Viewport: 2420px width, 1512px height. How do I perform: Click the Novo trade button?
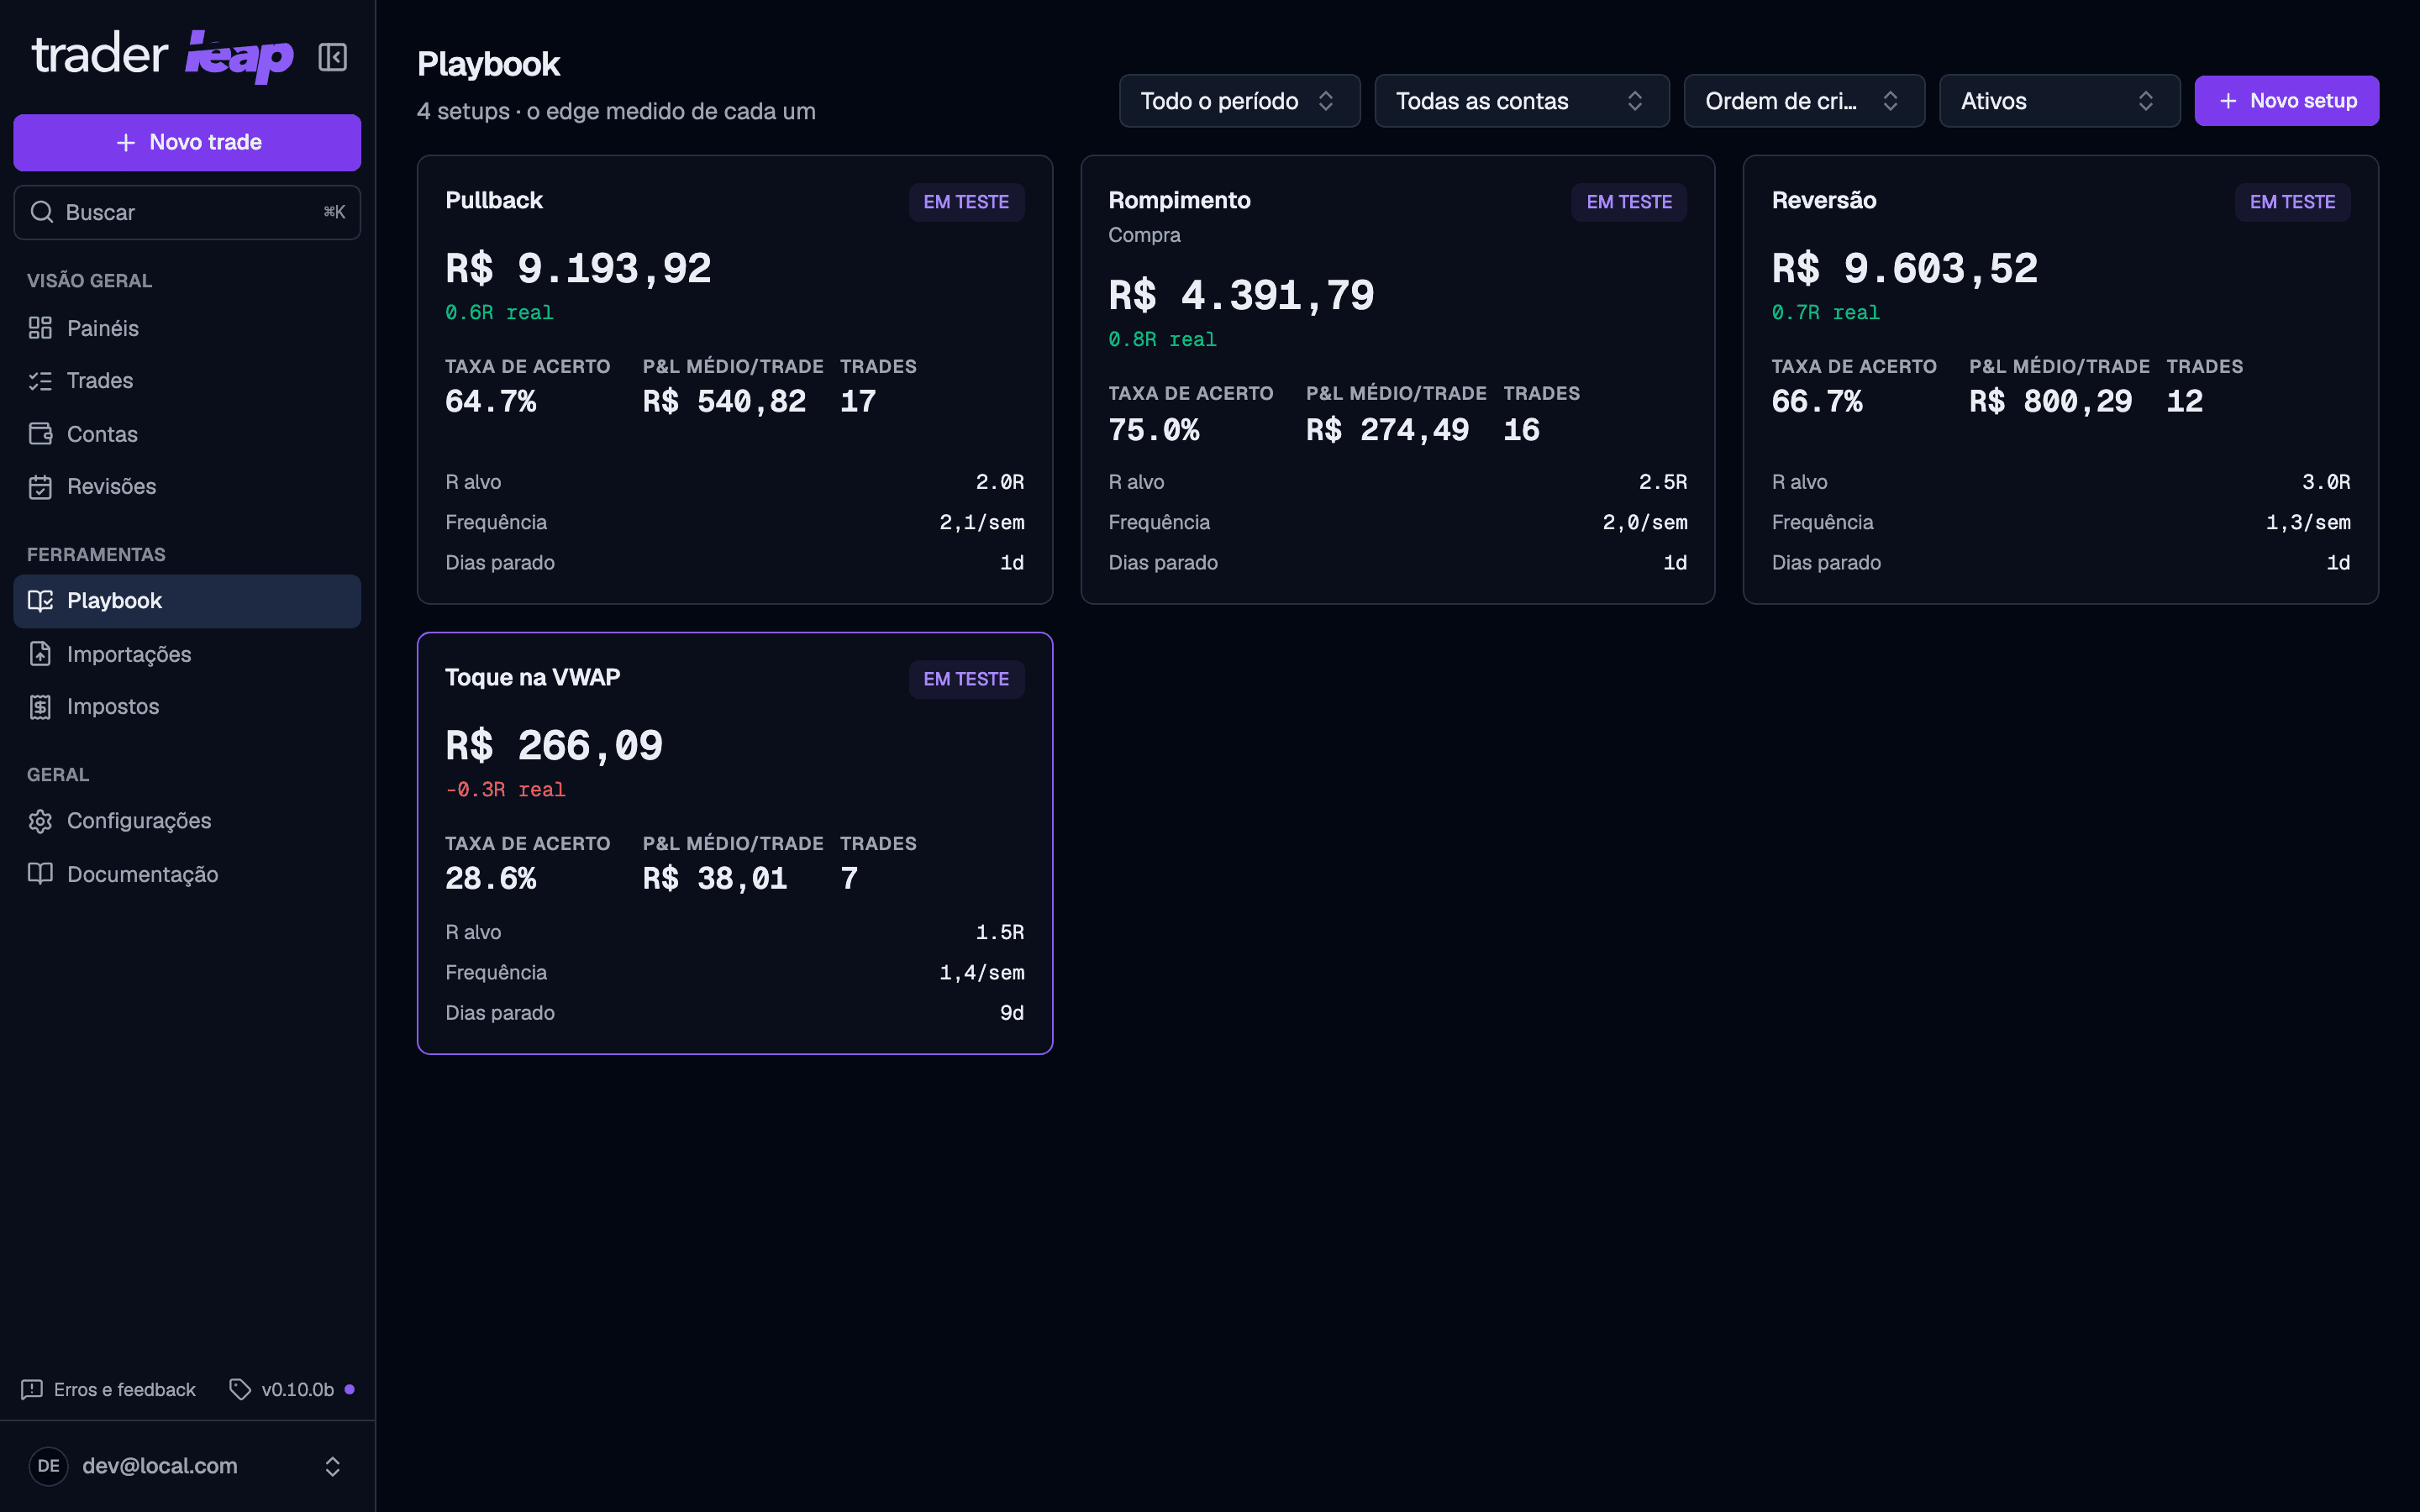point(187,143)
